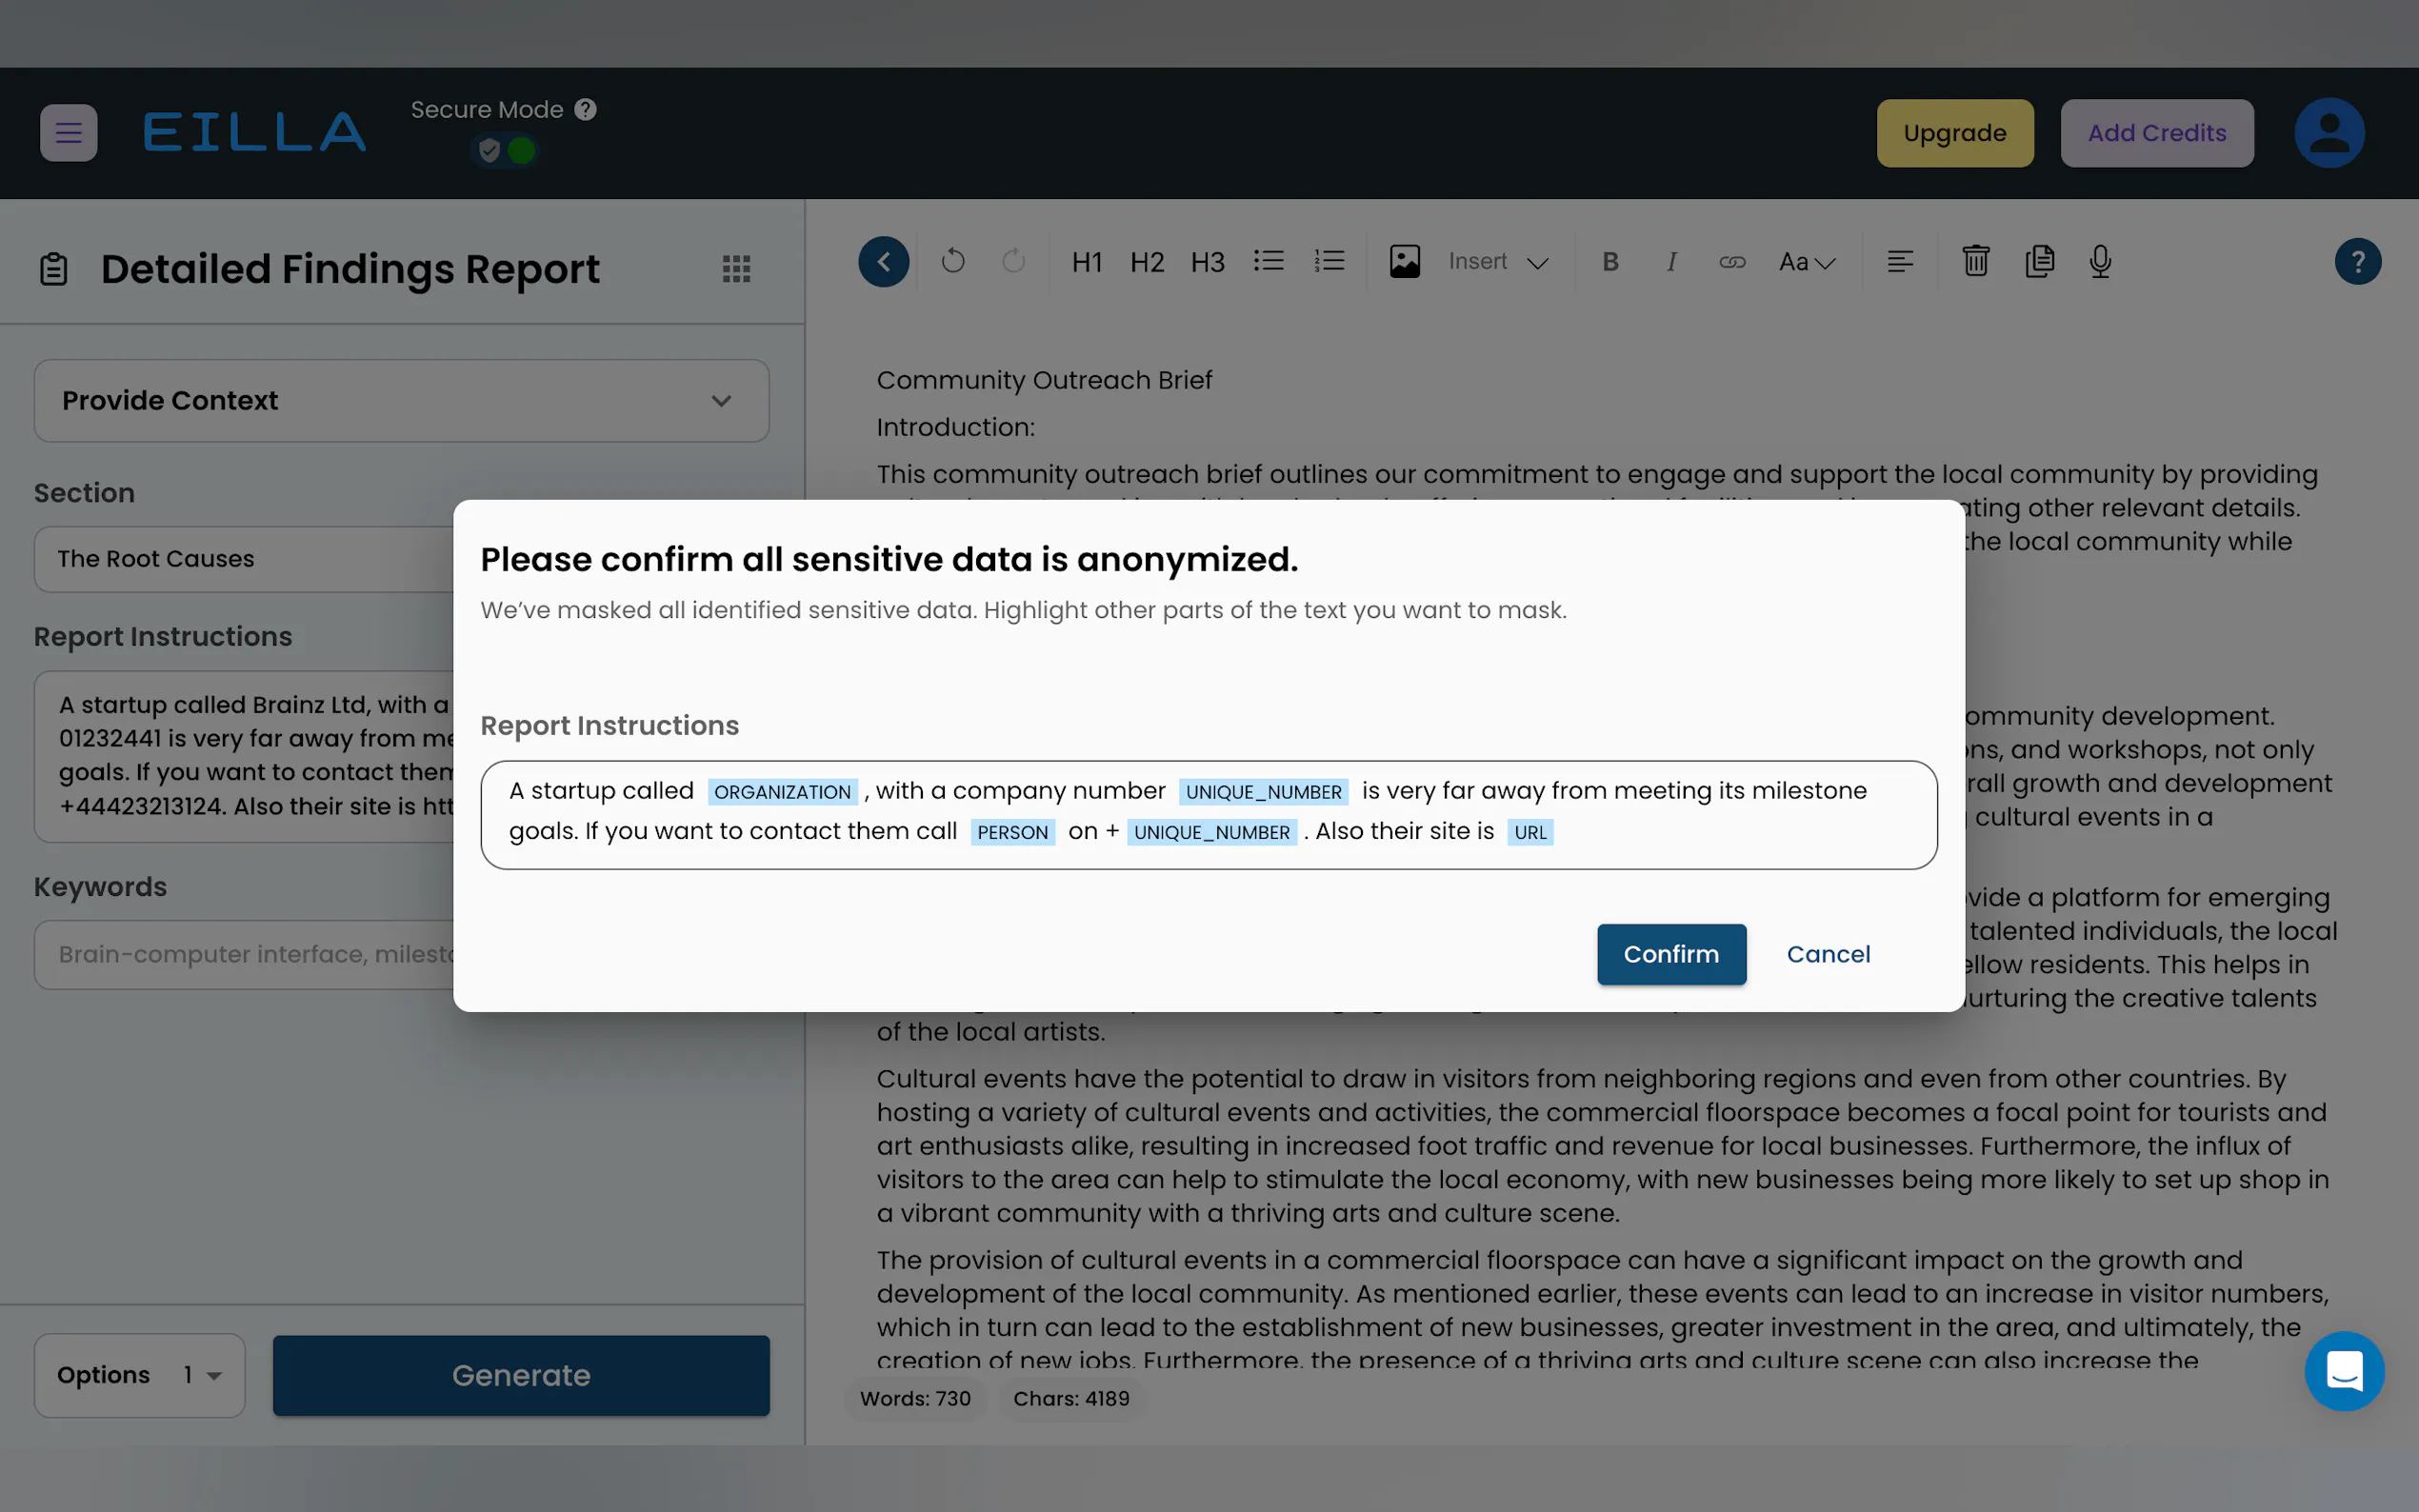2419x1512 pixels.
Task: Toggle the Secure Mode switch
Action: pyautogui.click(x=505, y=151)
